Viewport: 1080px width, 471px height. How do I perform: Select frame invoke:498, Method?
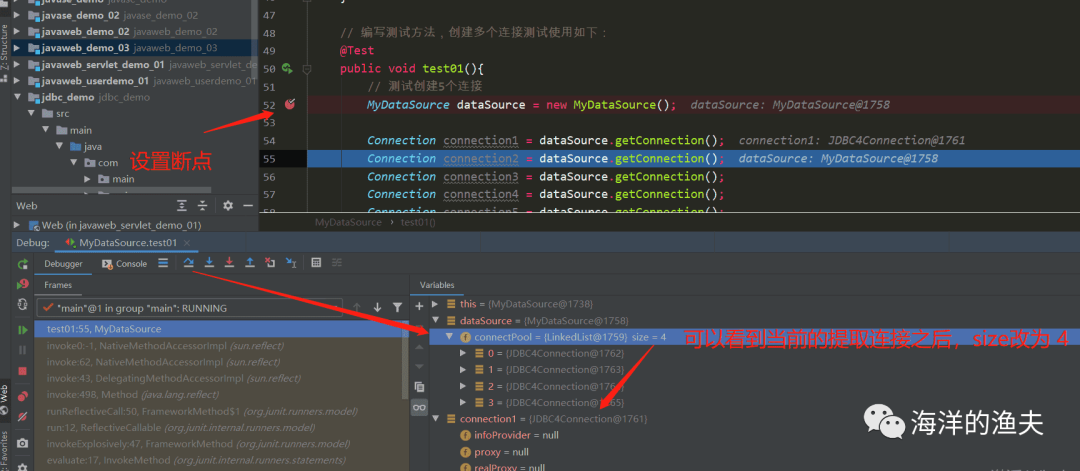(x=220, y=395)
